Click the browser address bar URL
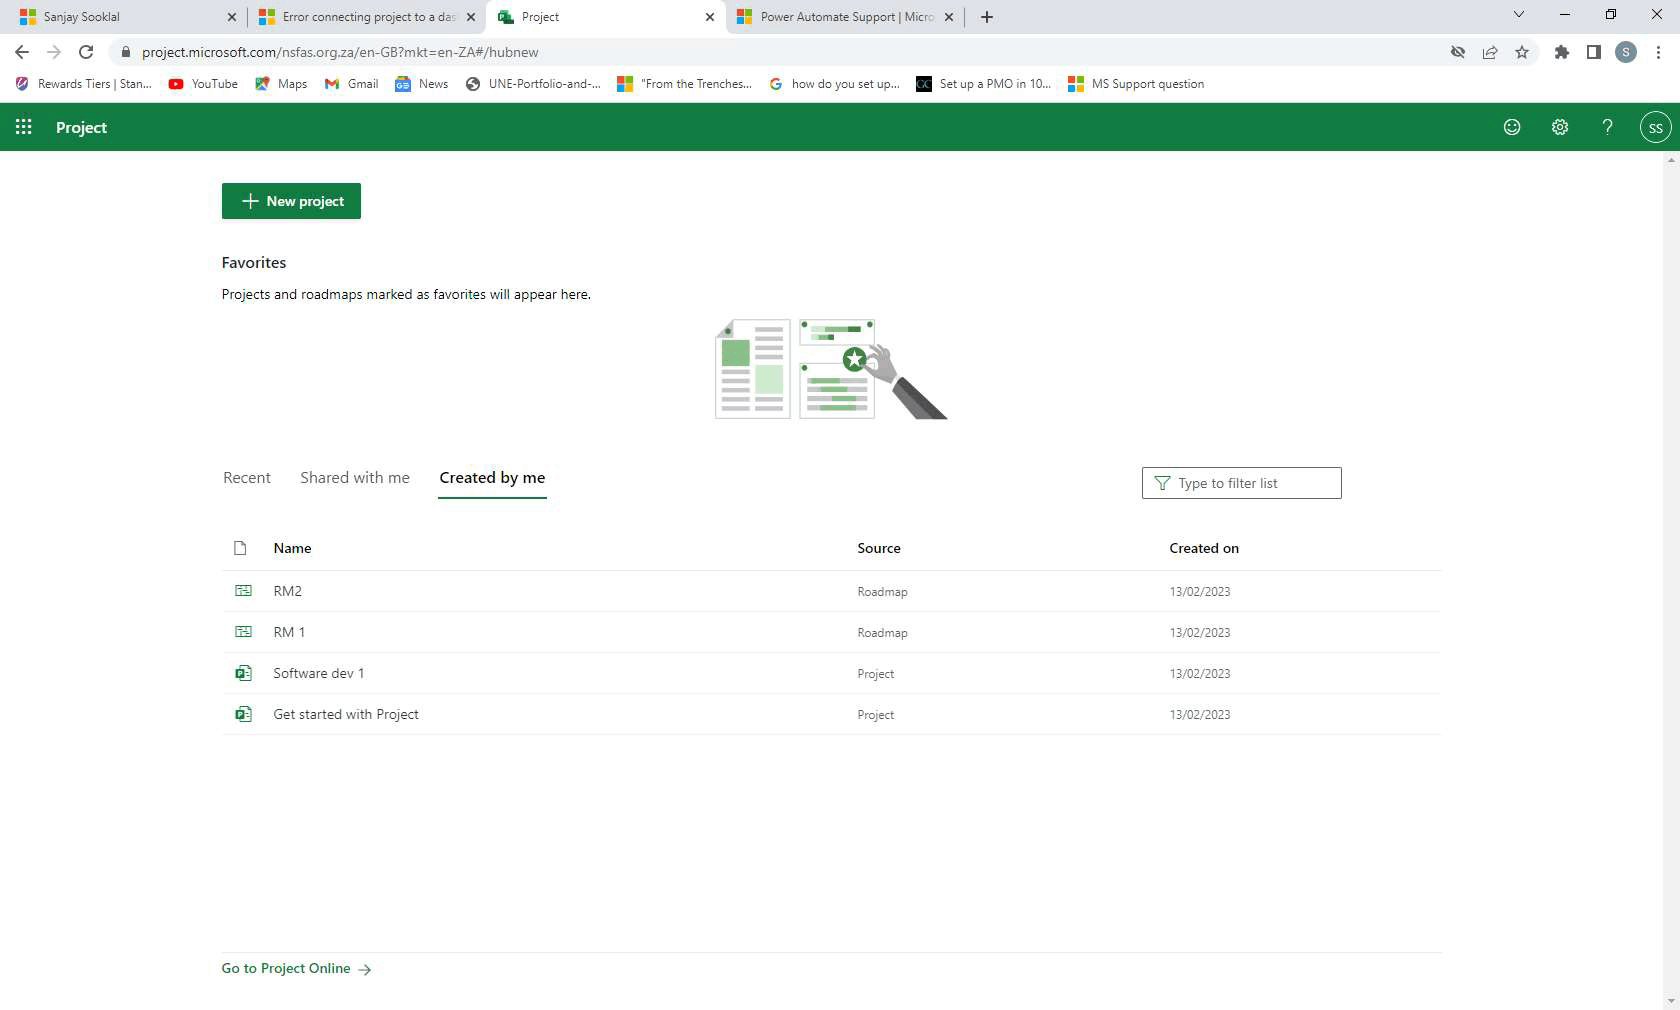Image resolution: width=1680 pixels, height=1010 pixels. pyautogui.click(x=340, y=52)
